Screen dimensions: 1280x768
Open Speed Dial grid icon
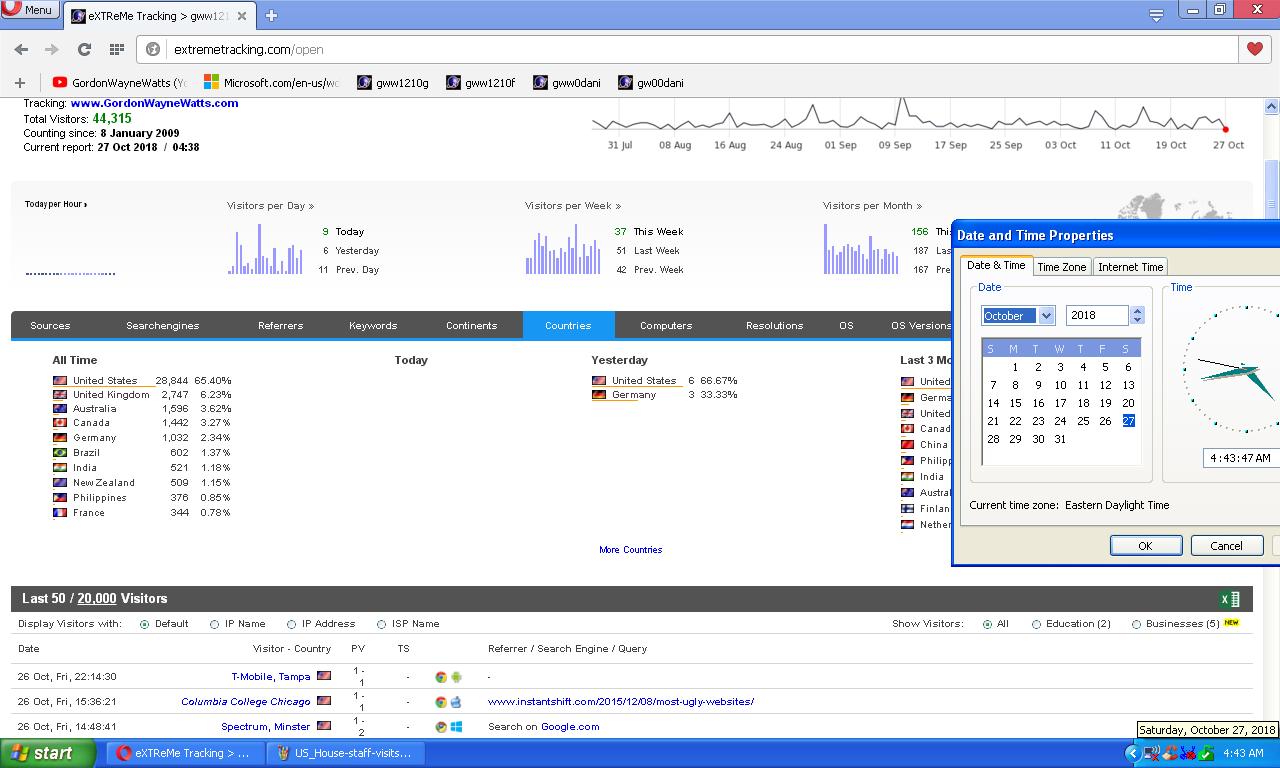116,49
